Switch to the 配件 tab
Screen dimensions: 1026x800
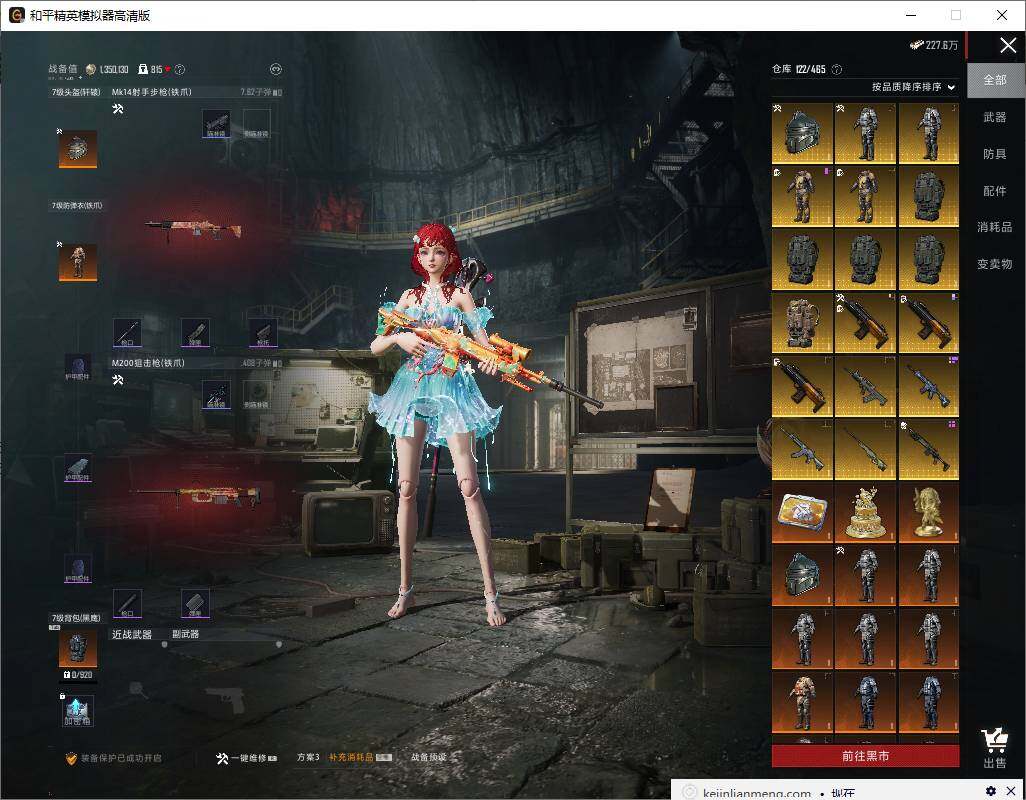(995, 190)
